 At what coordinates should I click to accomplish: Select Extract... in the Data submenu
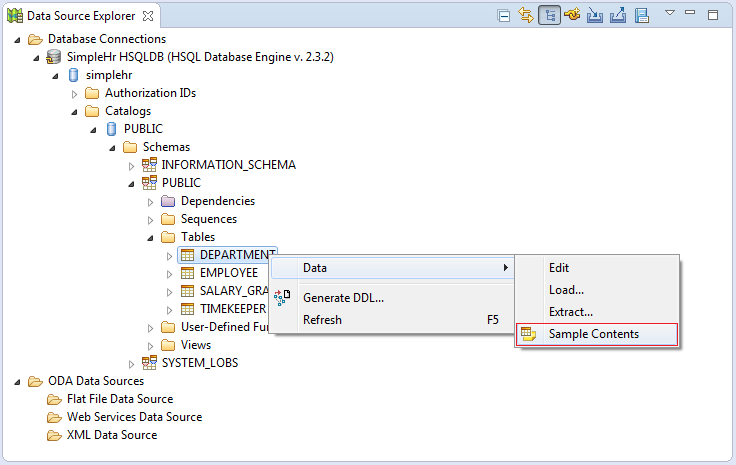597,312
